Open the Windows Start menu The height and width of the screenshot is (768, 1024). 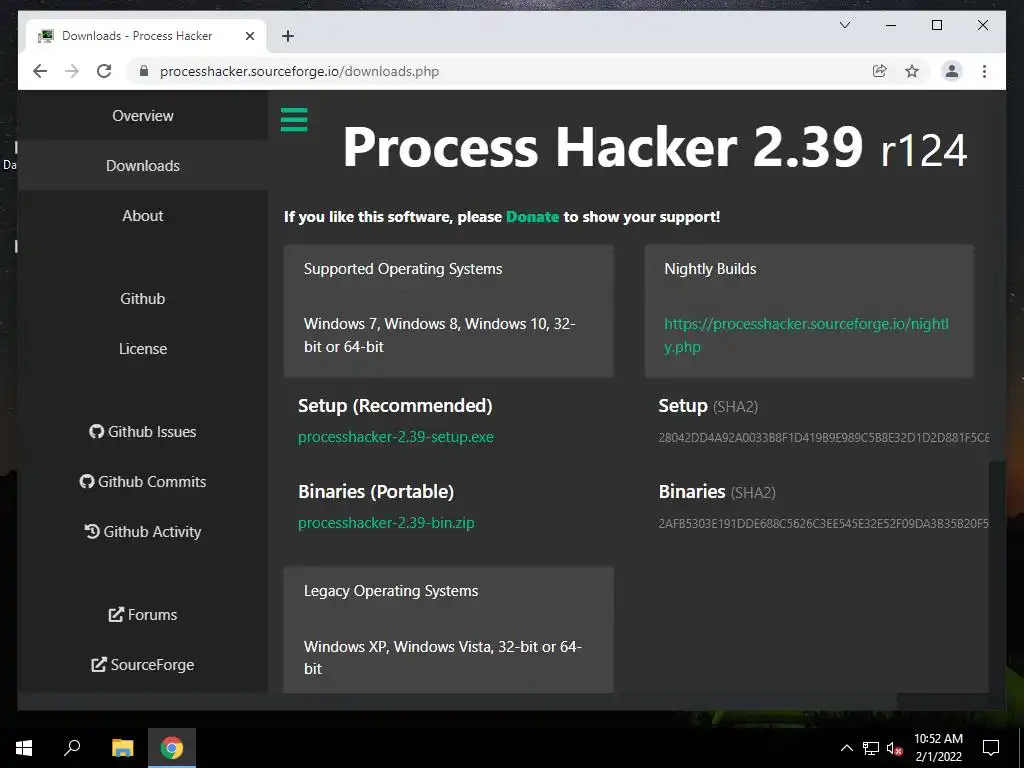pos(24,748)
